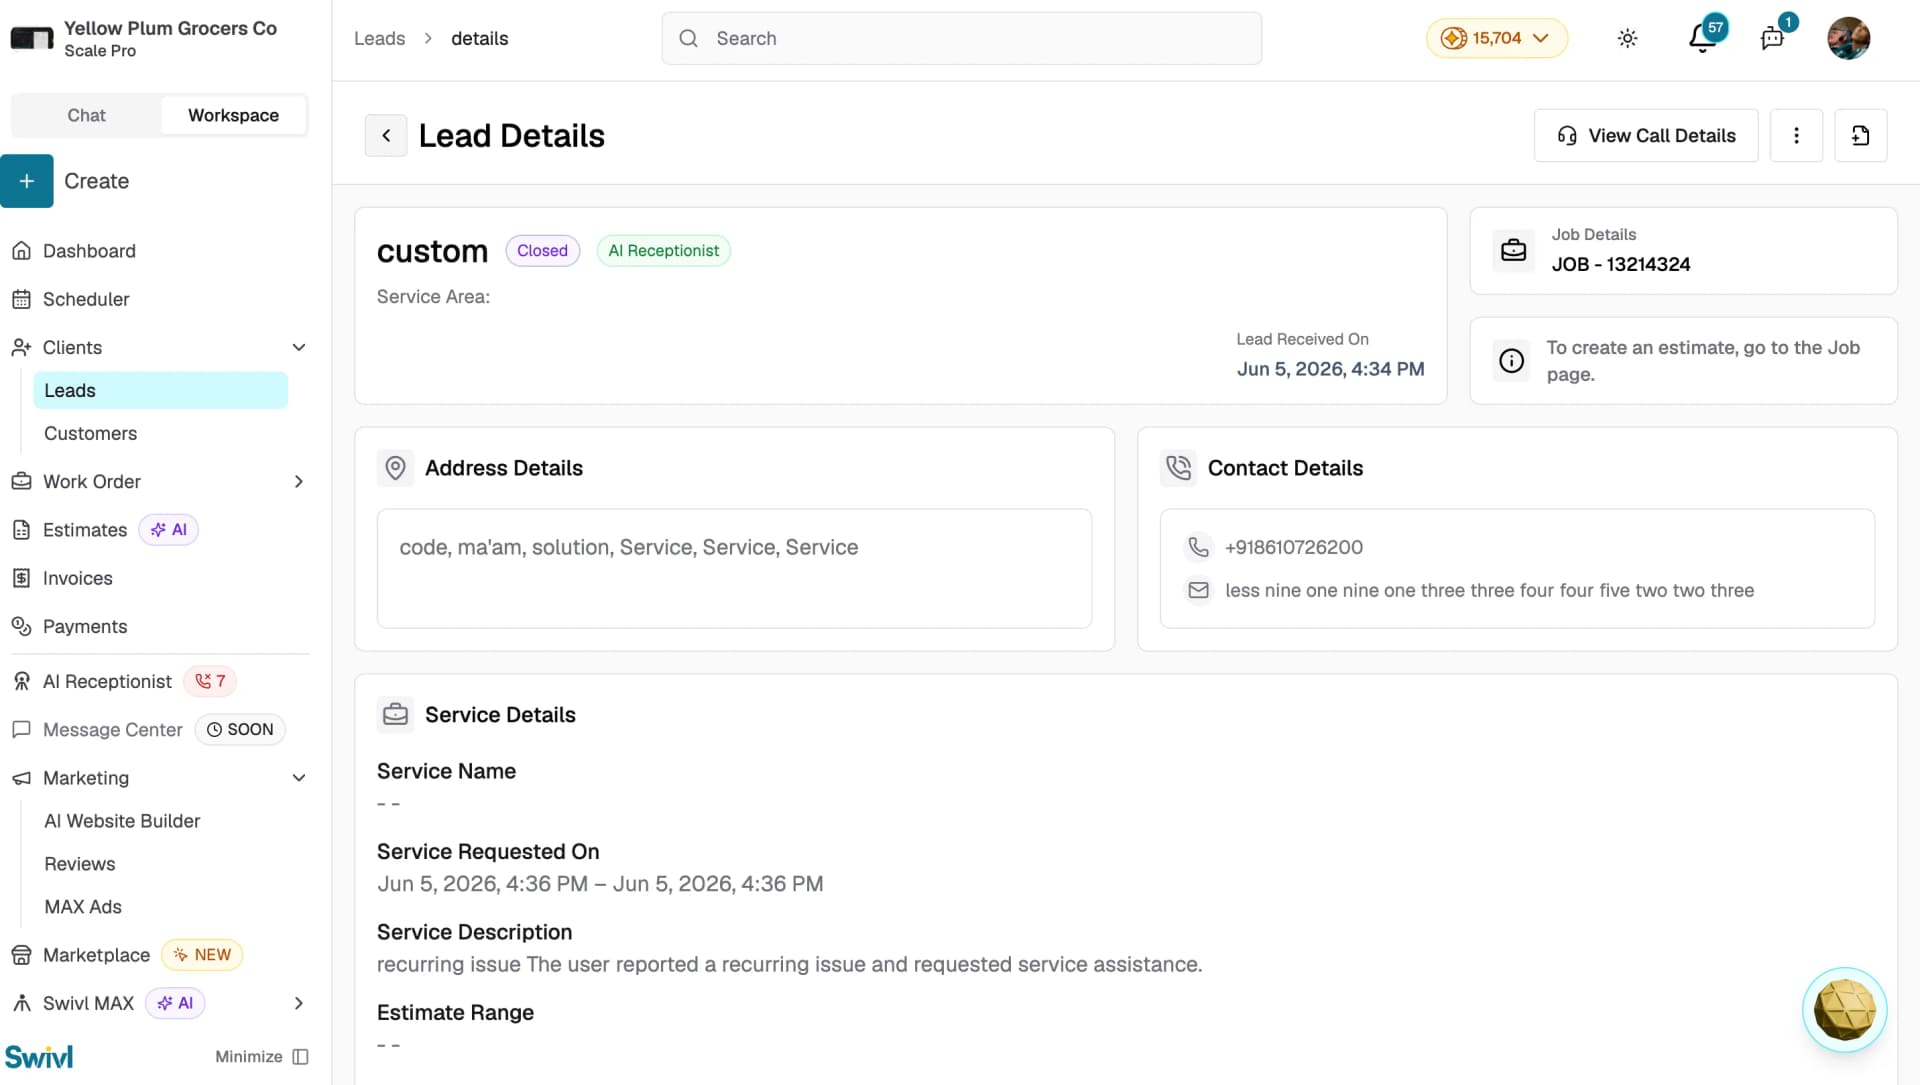Click the missed calls badge showing 7
This screenshot has width=1920, height=1085.
(210, 681)
